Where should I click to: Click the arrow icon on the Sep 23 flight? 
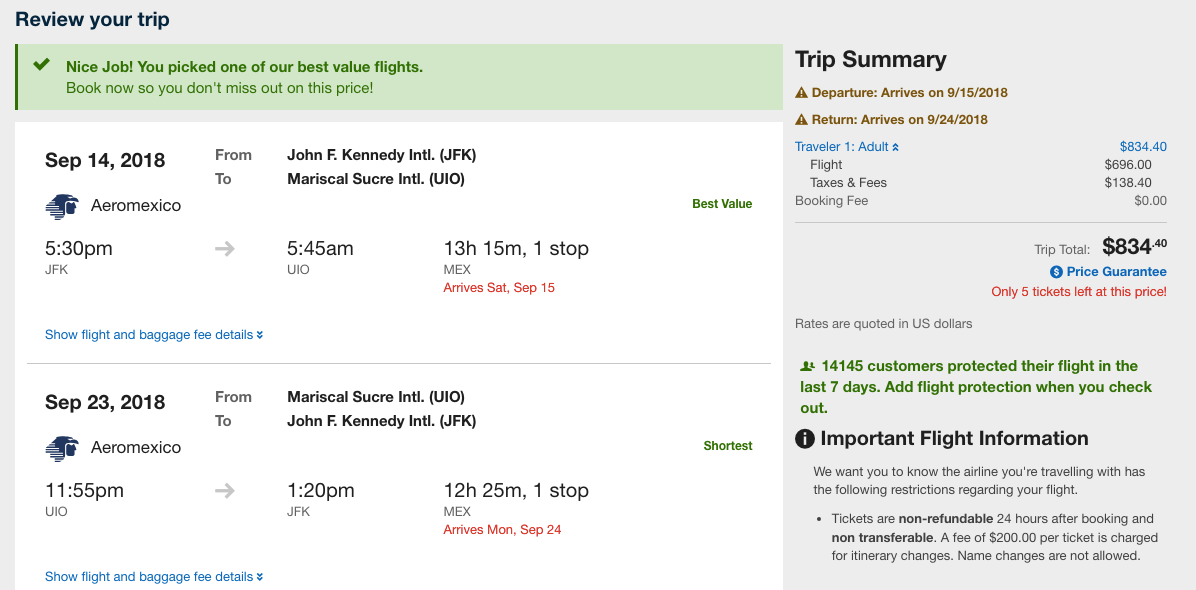pos(225,491)
